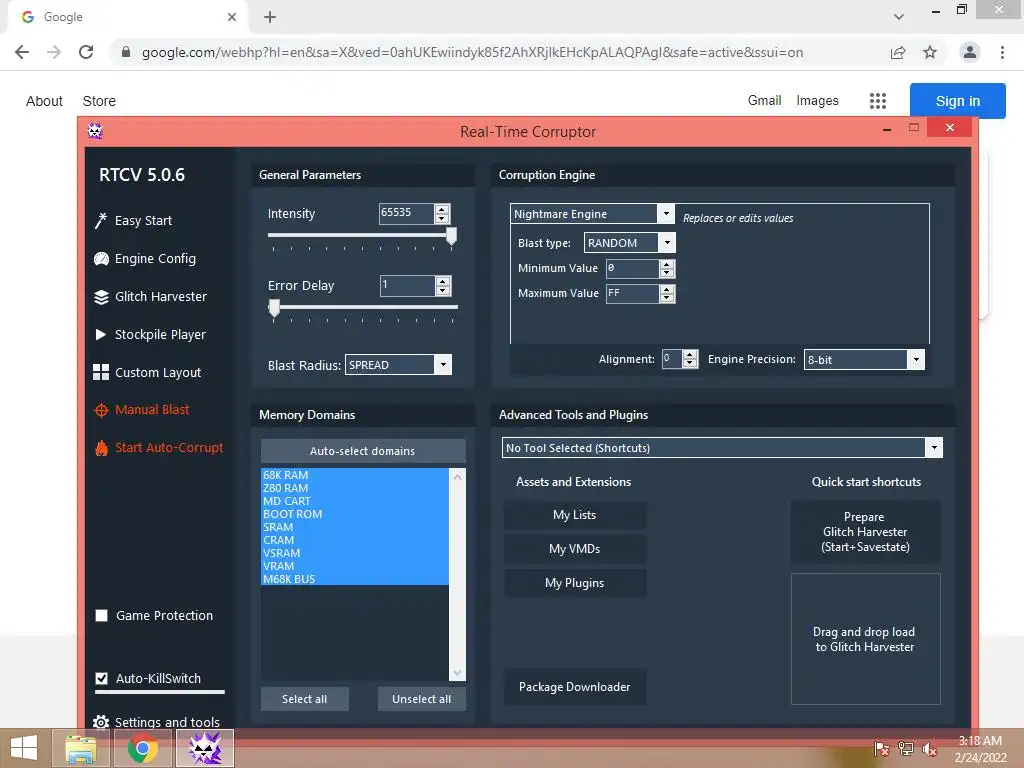Click the Start Auto-Corrupt flame icon
Image resolution: width=1024 pixels, height=768 pixels.
101,448
